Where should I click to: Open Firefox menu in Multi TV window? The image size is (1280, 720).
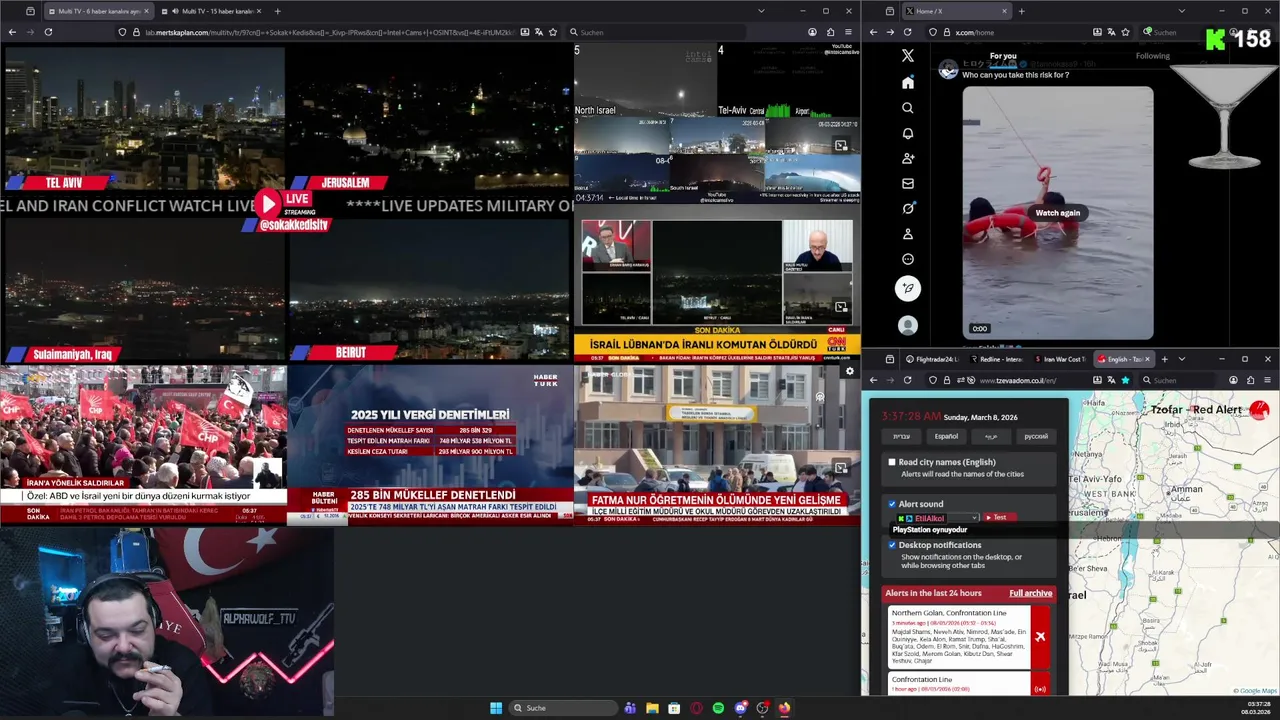click(848, 32)
